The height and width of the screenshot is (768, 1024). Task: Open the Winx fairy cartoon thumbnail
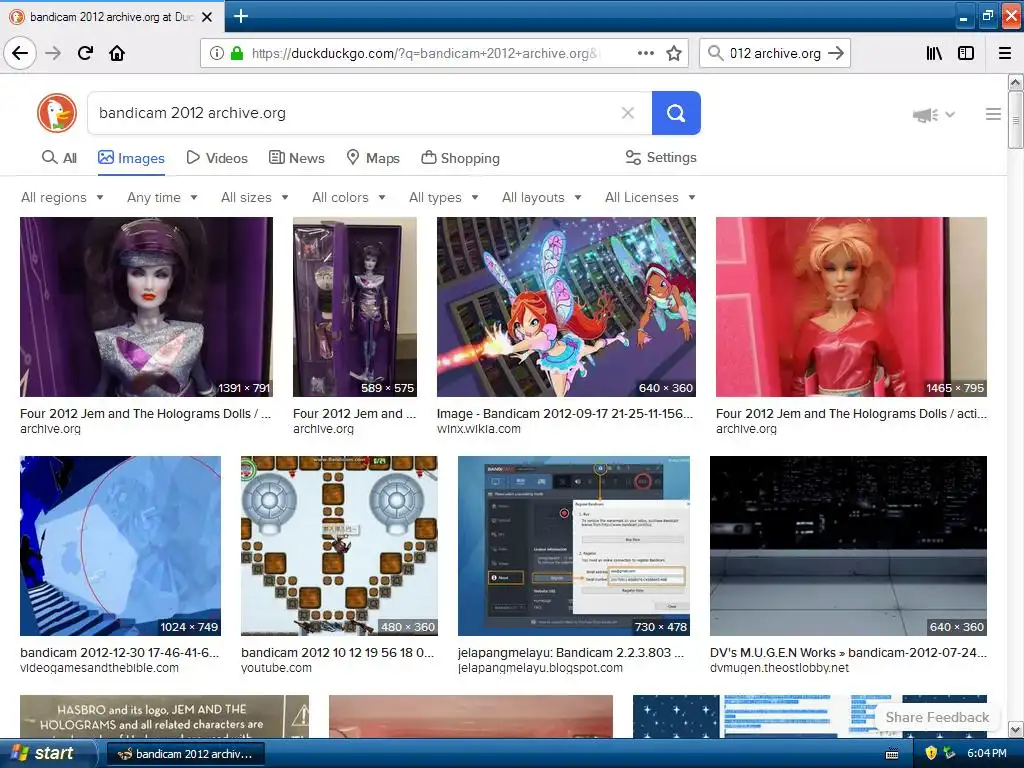[566, 307]
